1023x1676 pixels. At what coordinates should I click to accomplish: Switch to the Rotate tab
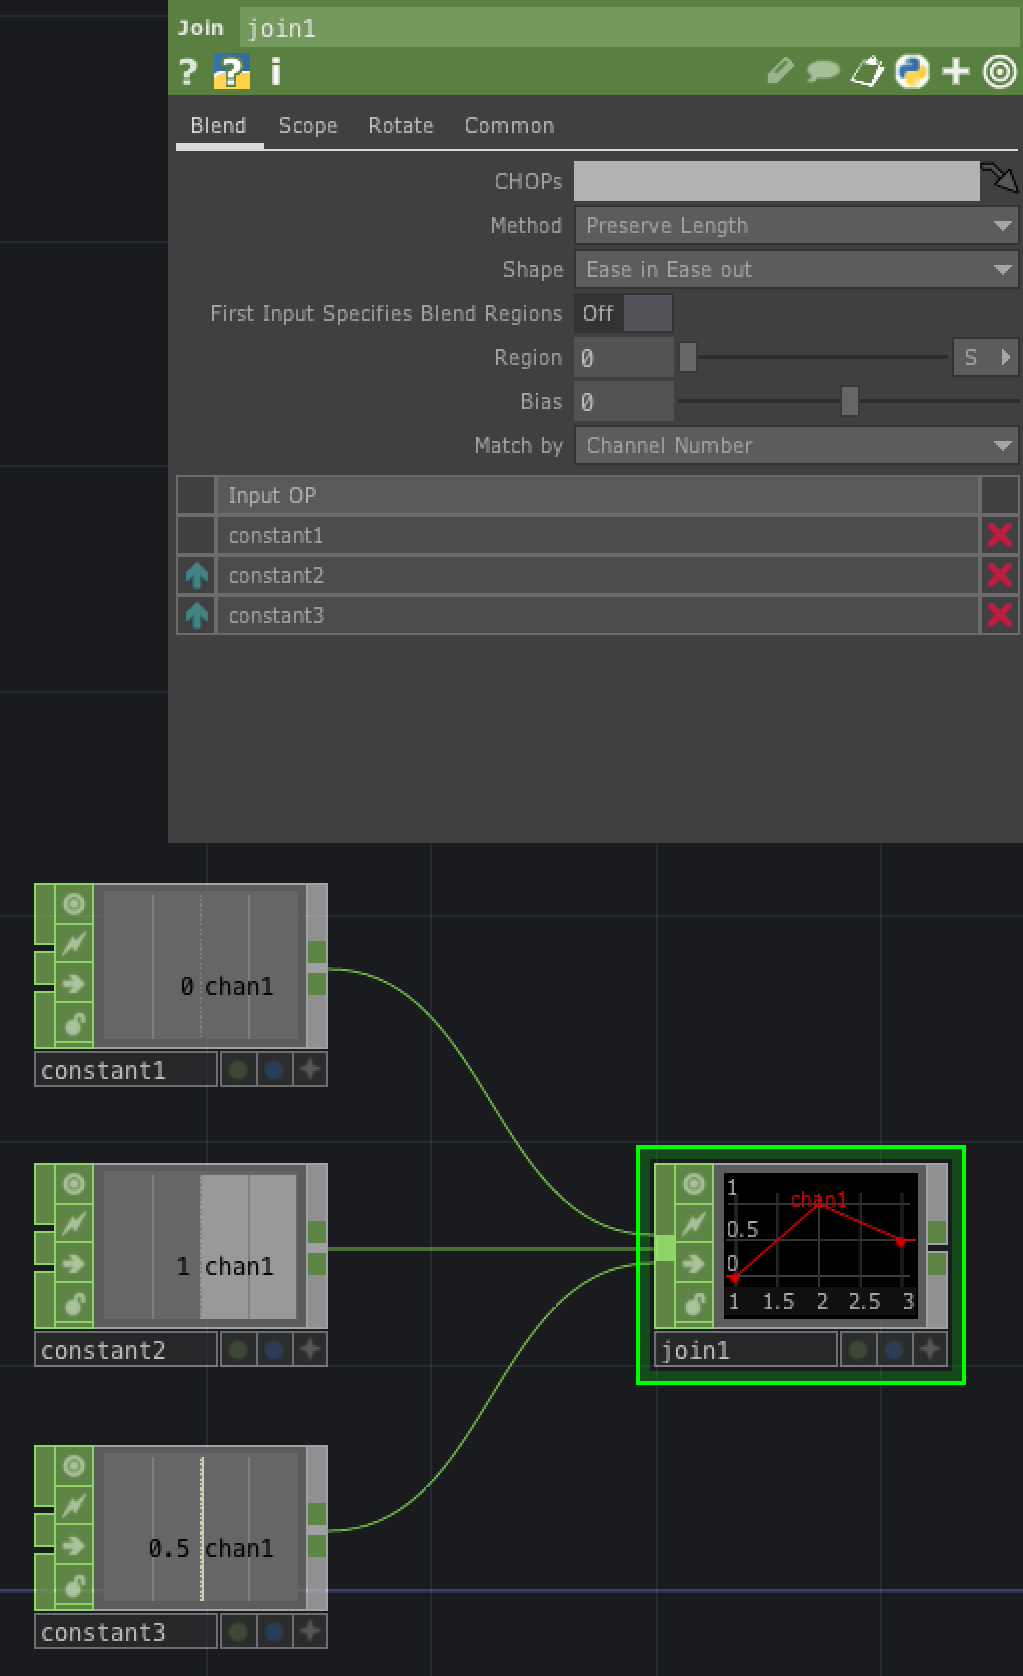point(401,126)
